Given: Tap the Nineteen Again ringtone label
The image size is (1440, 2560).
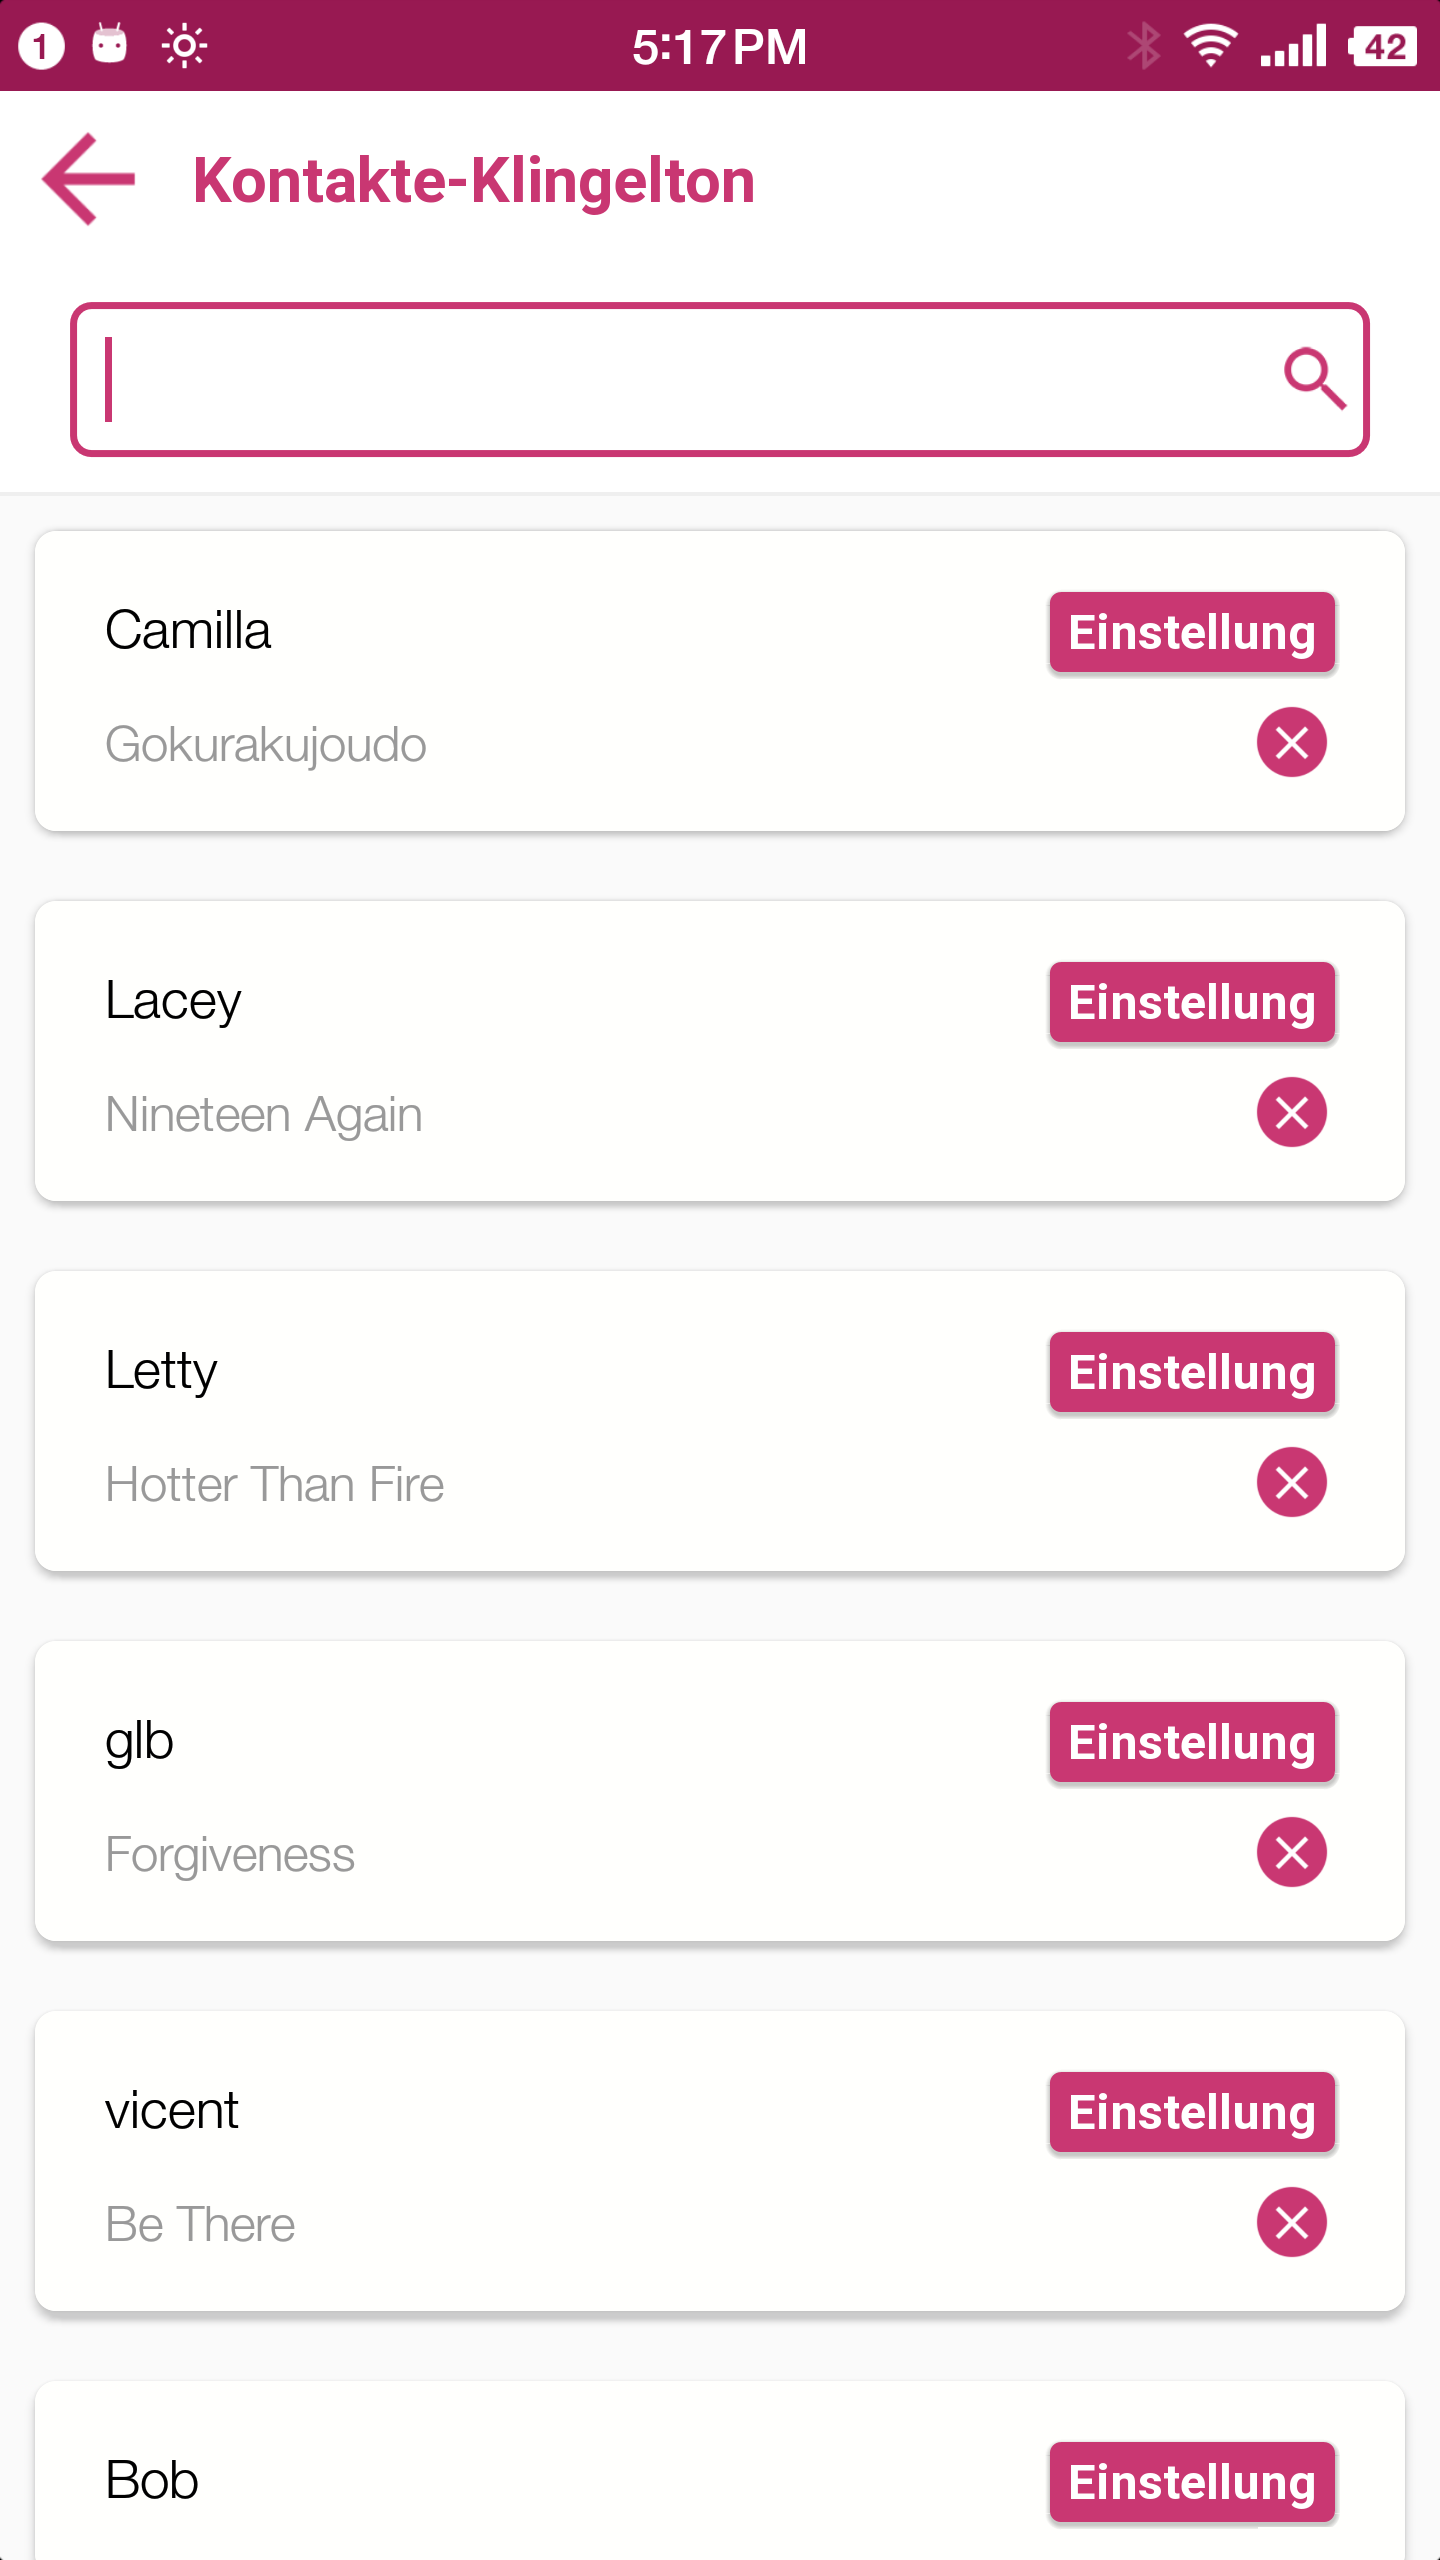Looking at the screenshot, I should [x=264, y=1115].
